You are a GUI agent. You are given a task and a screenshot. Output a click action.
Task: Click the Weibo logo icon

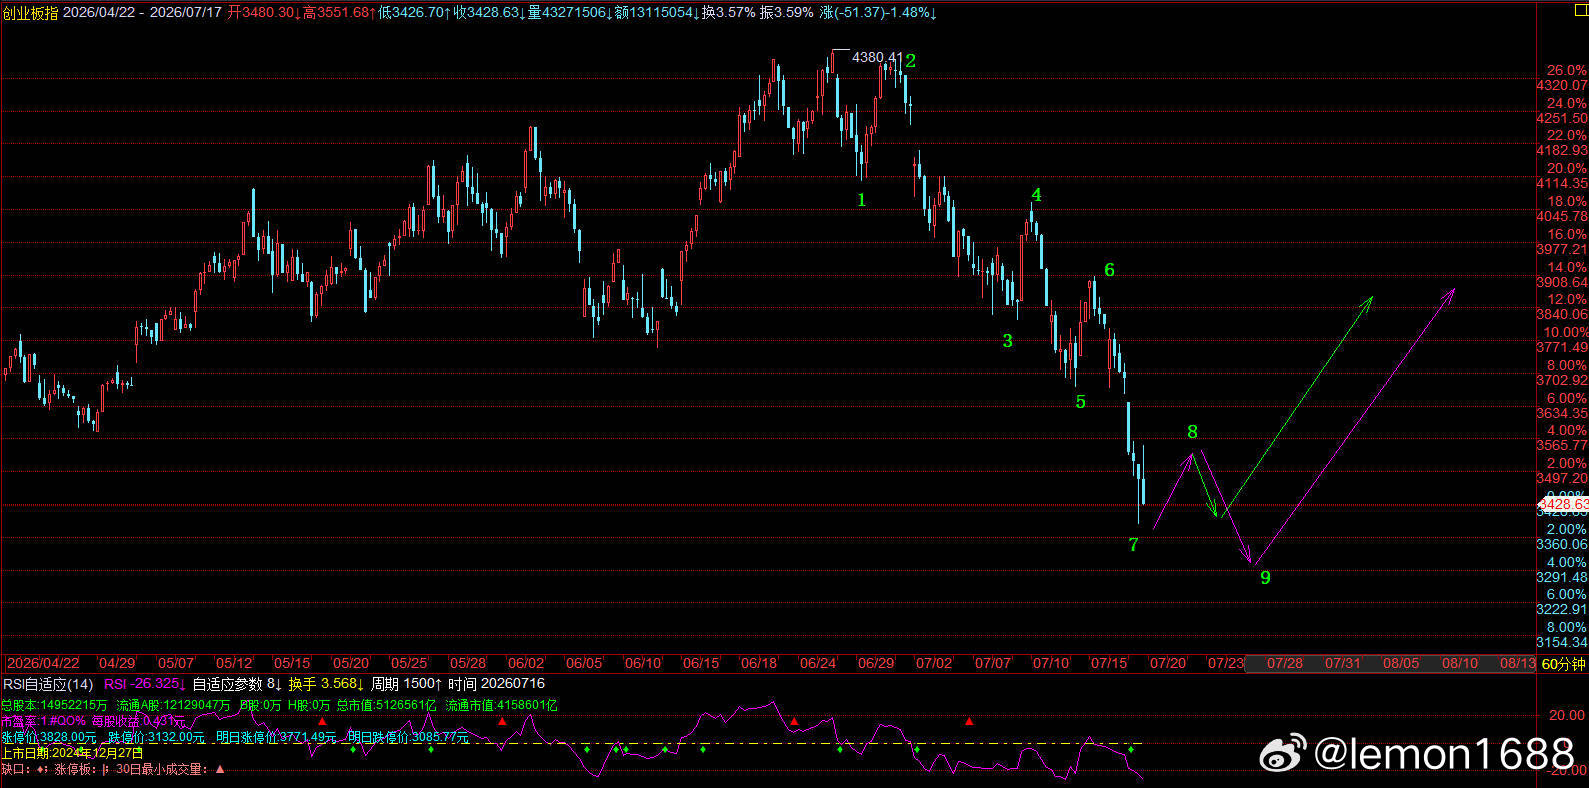pyautogui.click(x=1282, y=753)
